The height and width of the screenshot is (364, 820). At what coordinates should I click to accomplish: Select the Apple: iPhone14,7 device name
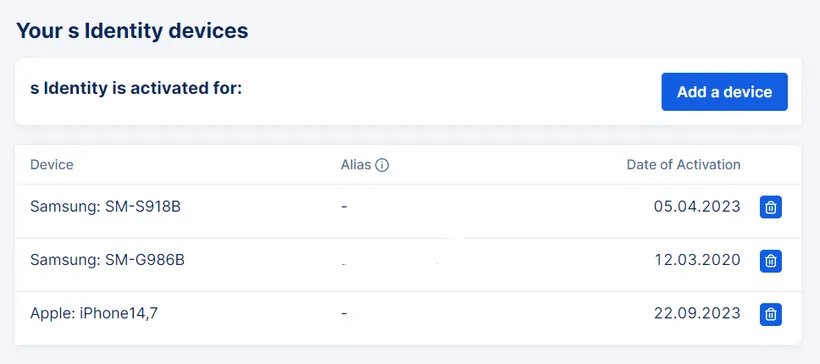[x=94, y=313]
